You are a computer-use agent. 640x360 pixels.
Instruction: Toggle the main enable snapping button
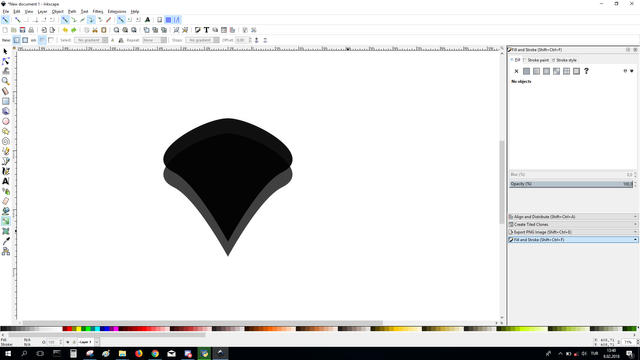[x=5, y=20]
